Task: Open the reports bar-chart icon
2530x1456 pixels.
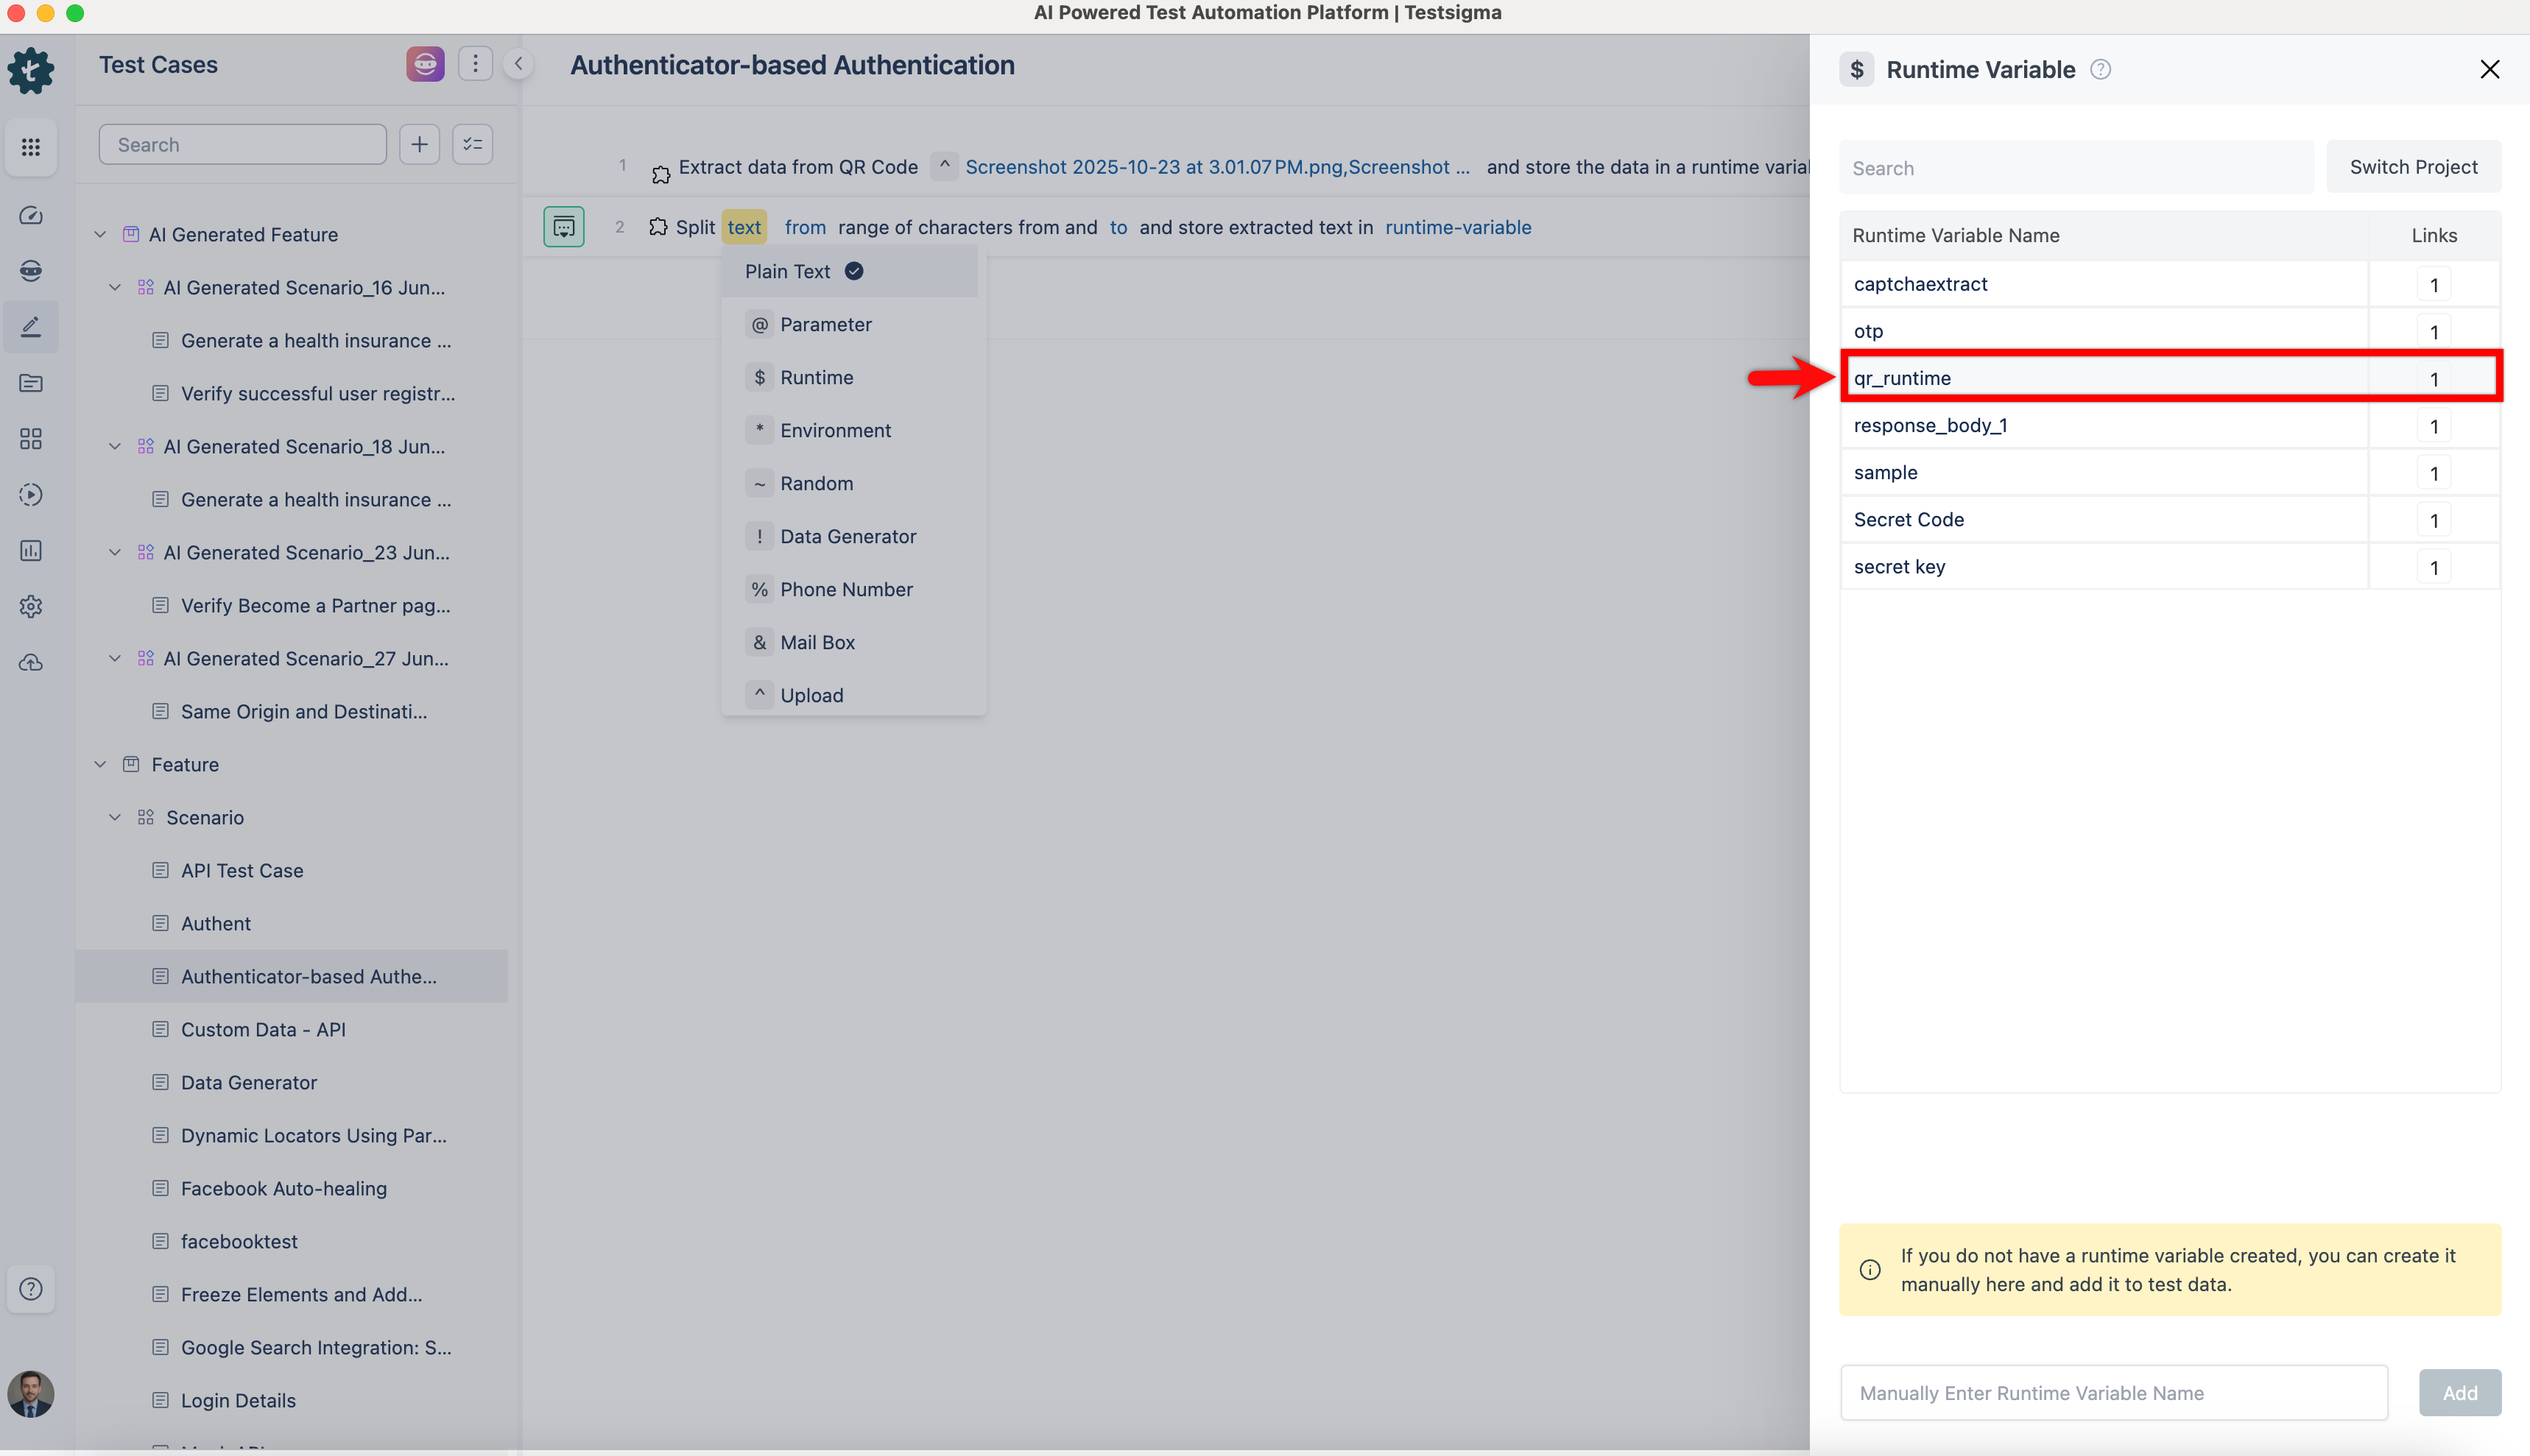Action: pyautogui.click(x=31, y=550)
